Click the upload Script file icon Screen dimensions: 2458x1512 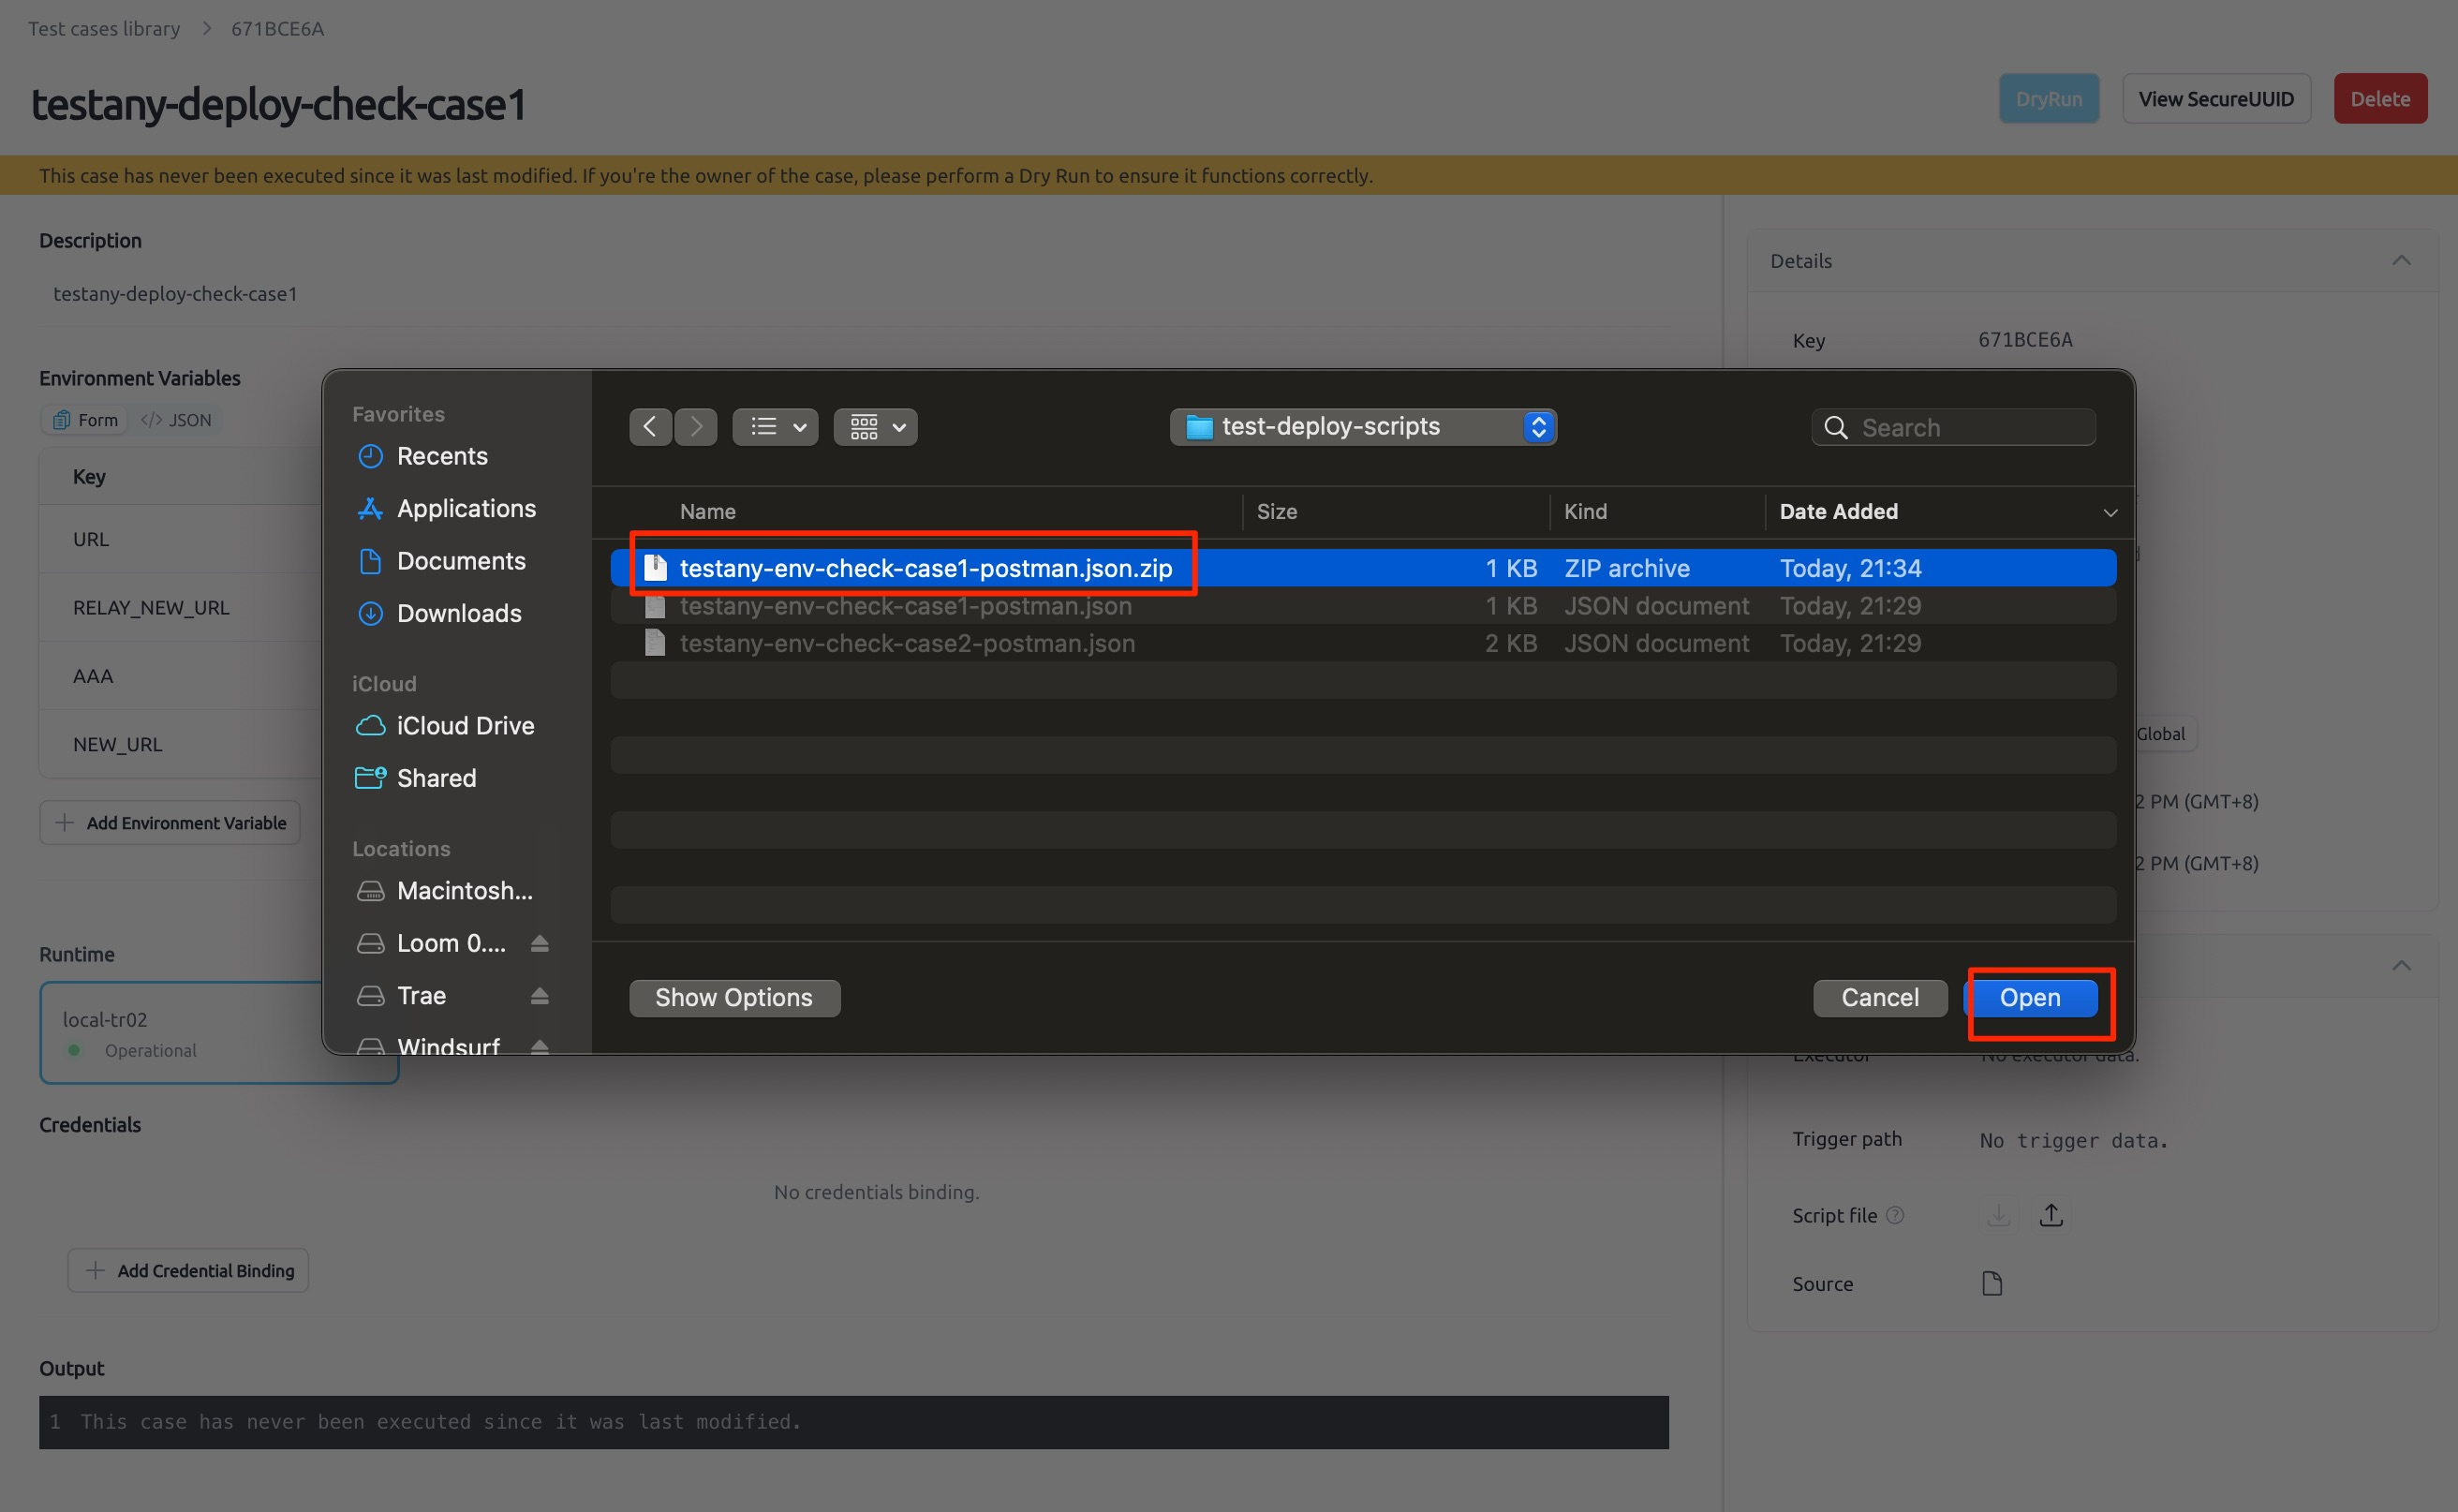[x=2051, y=1214]
